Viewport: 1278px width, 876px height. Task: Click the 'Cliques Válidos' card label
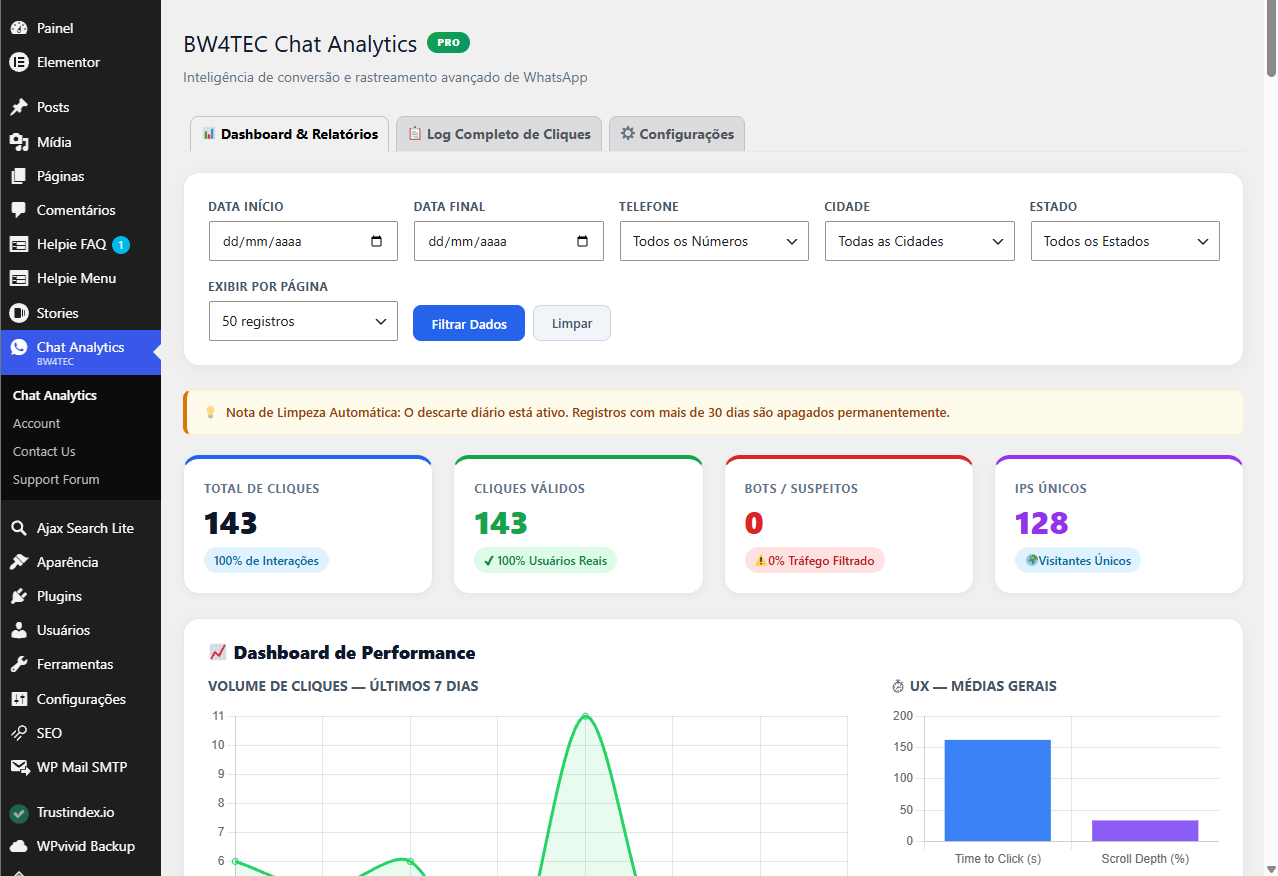pos(530,489)
